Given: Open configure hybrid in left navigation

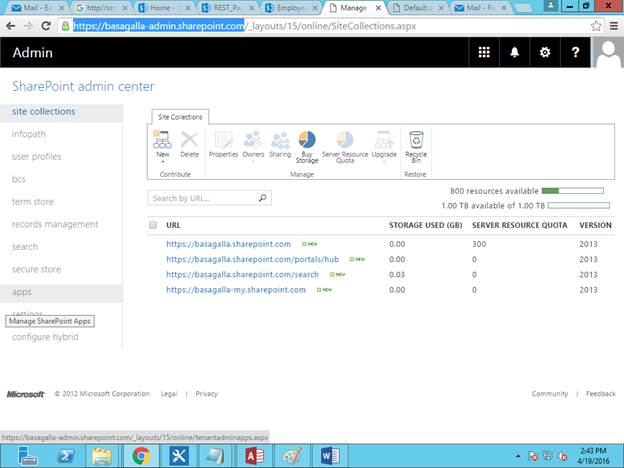Looking at the screenshot, I should (45, 337).
